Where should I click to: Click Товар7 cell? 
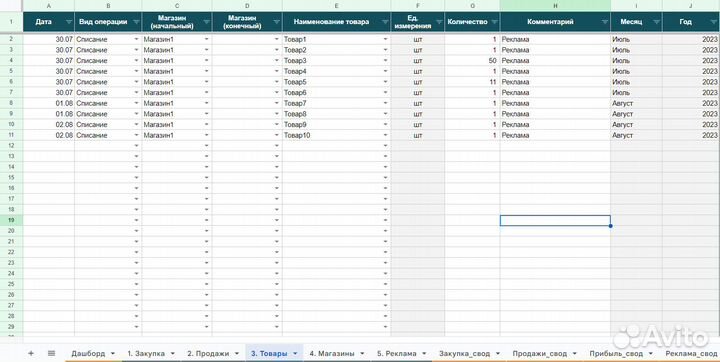pyautogui.click(x=337, y=103)
